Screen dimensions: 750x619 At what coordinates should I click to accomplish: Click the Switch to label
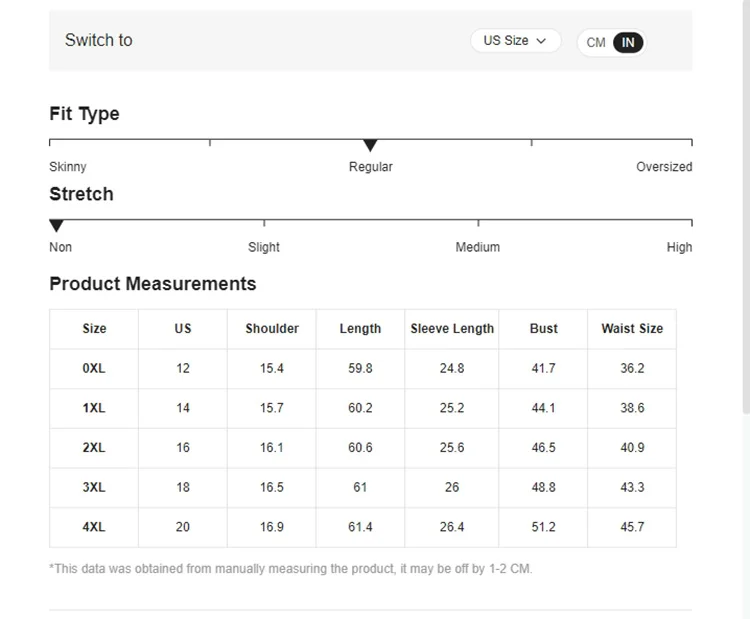pyautogui.click(x=98, y=40)
